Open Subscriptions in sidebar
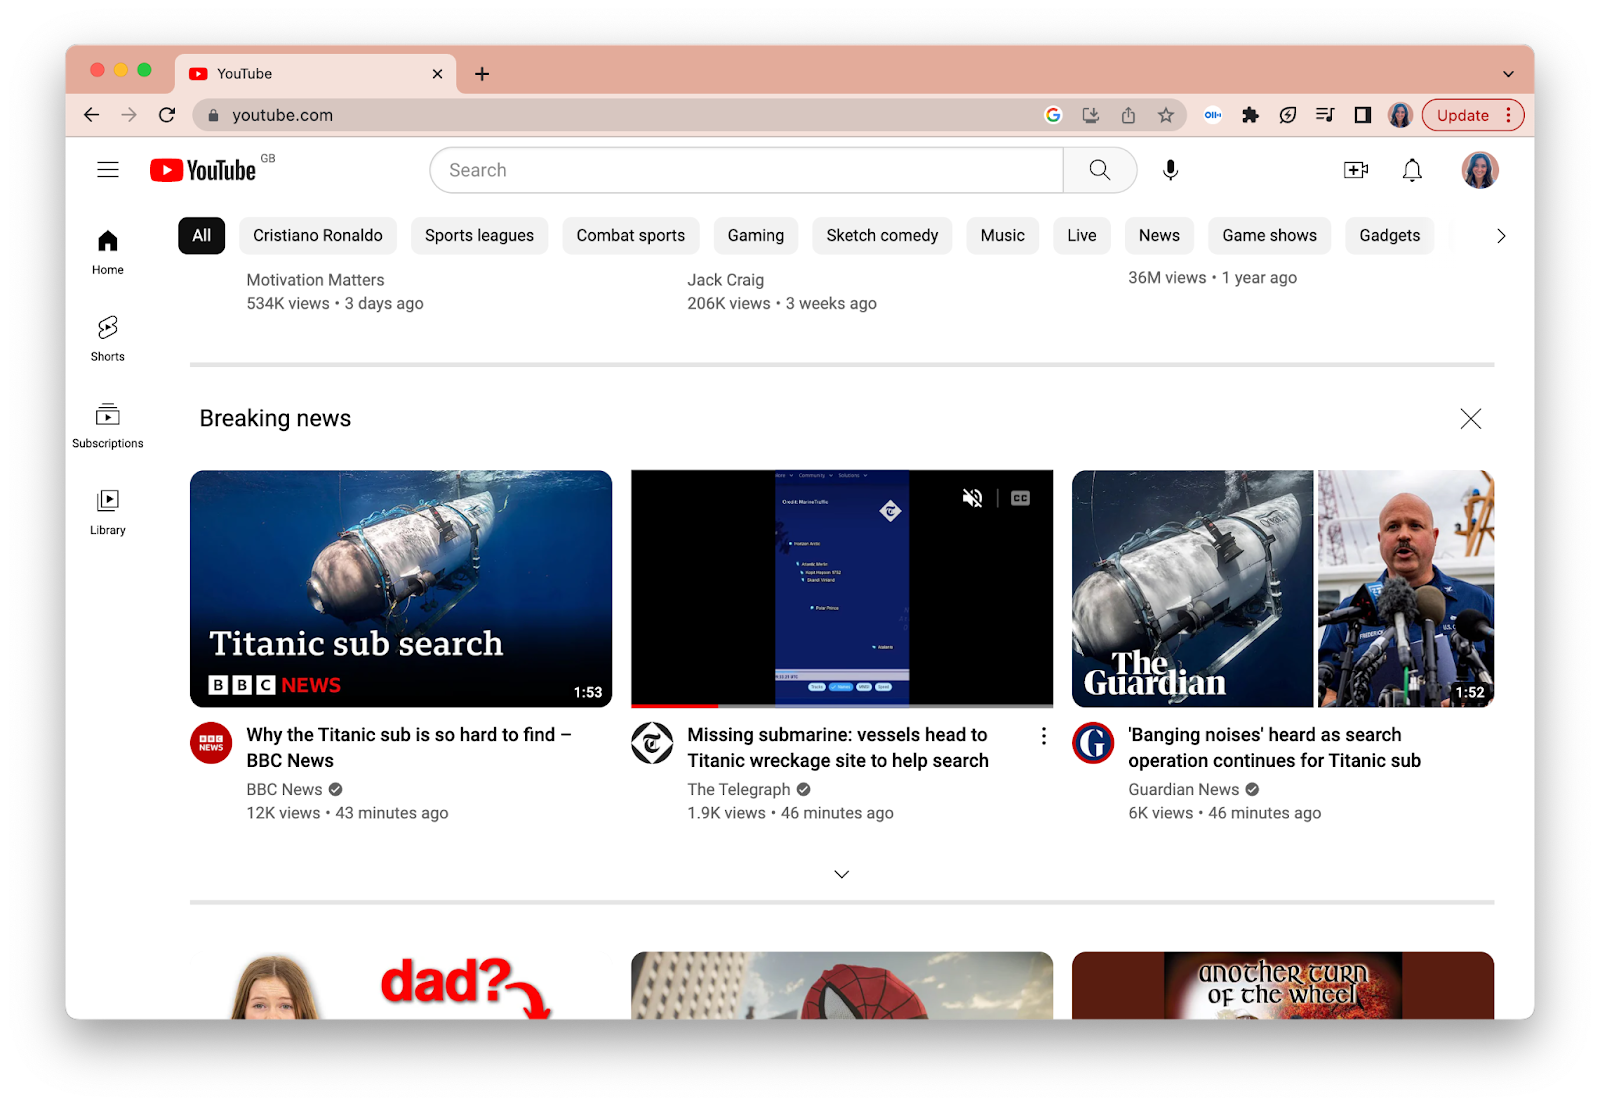 [108, 426]
